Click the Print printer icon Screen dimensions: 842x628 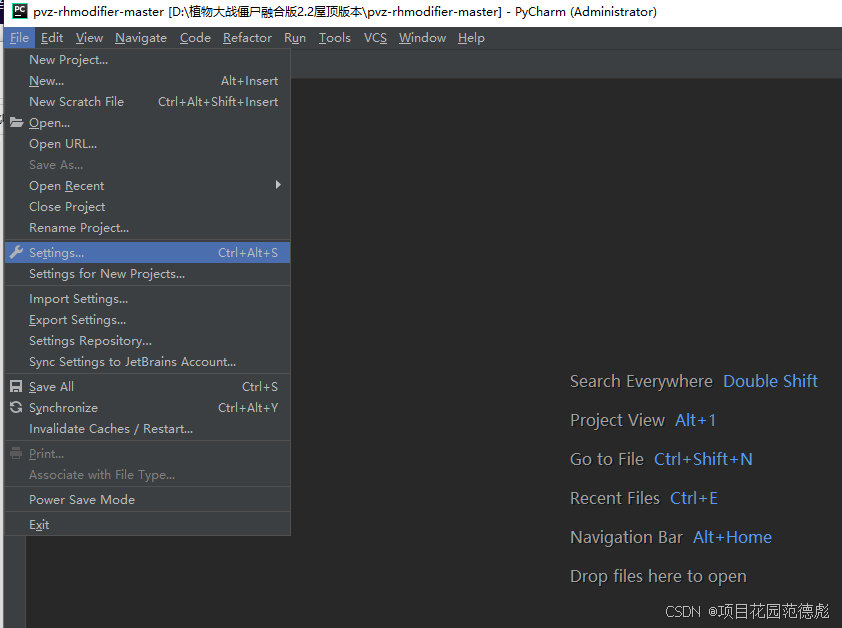(16, 453)
